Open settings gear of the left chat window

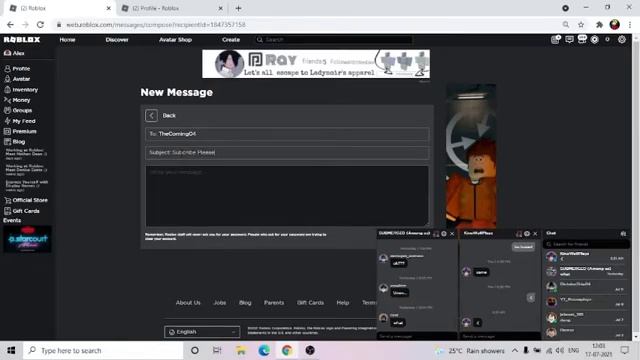click(x=444, y=233)
